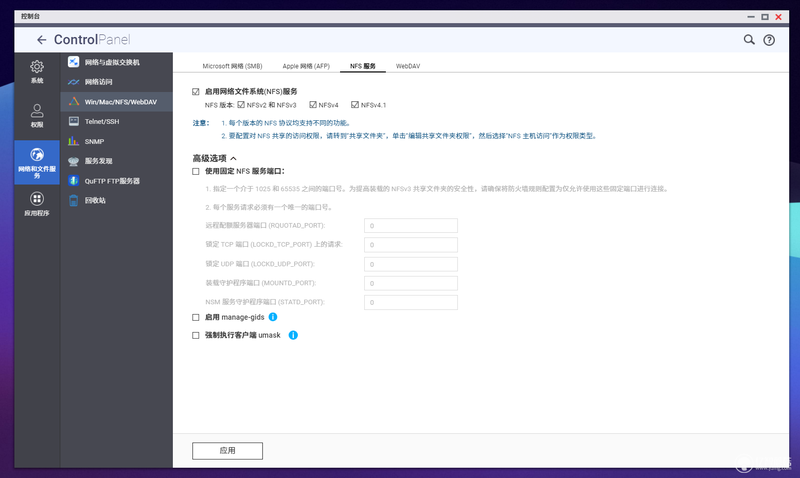The height and width of the screenshot is (478, 800).
Task: Click the MOUNTD_PORT port field
Action: click(411, 283)
